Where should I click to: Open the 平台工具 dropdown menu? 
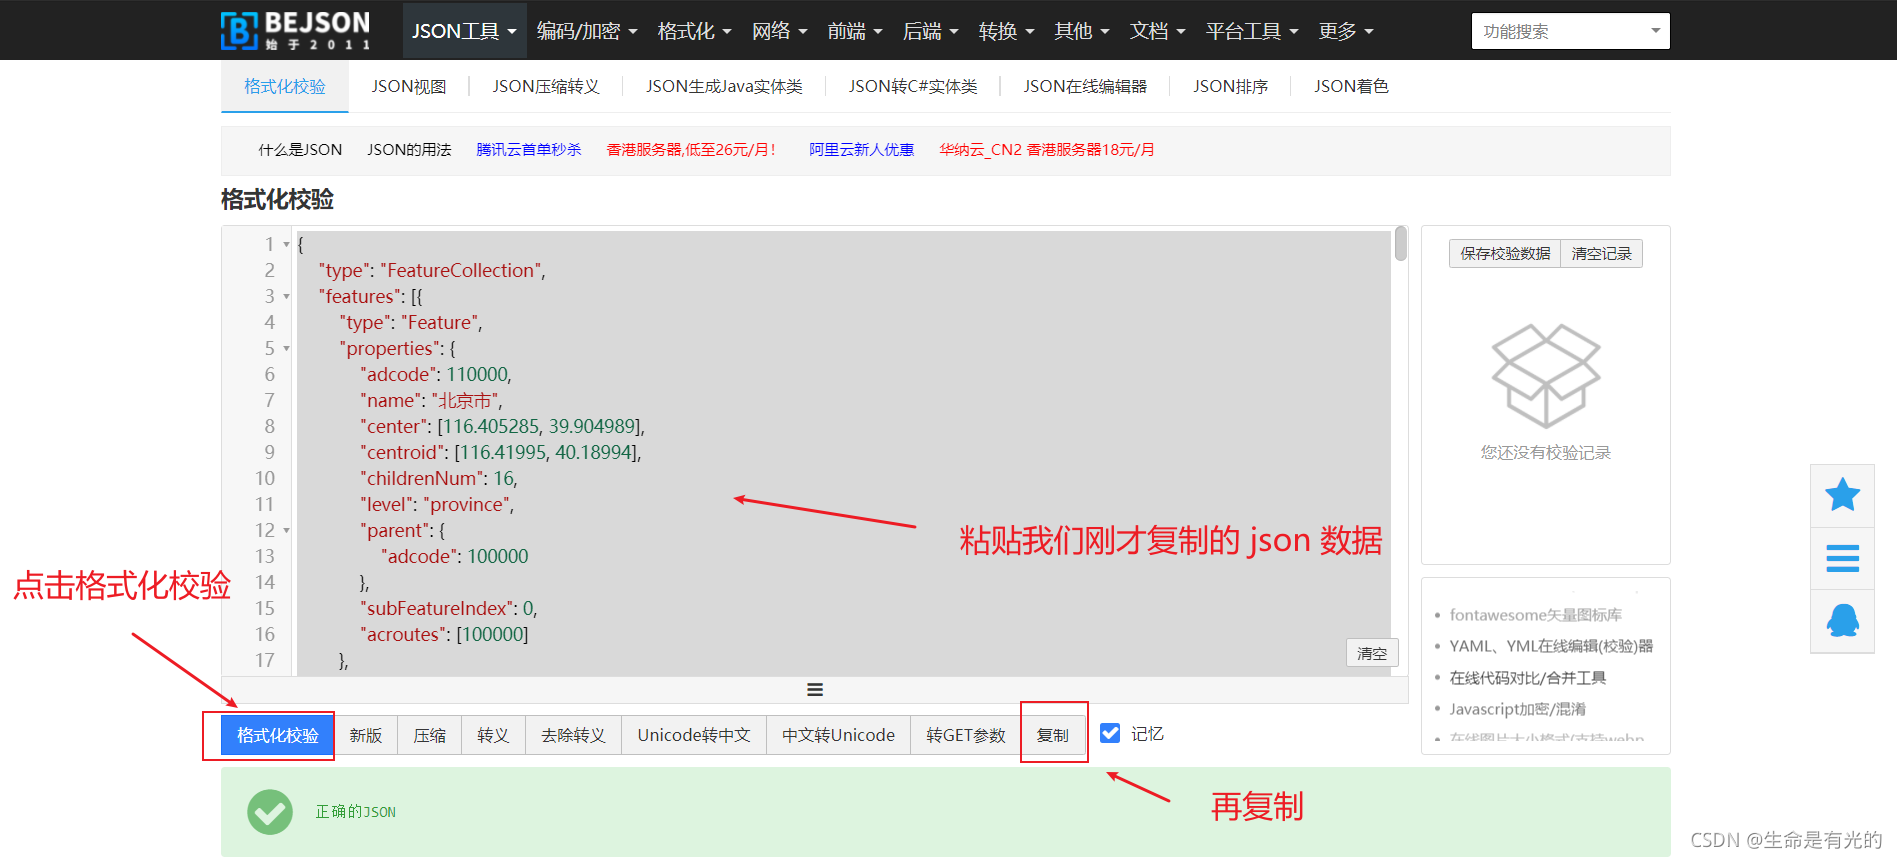pyautogui.click(x=1252, y=31)
